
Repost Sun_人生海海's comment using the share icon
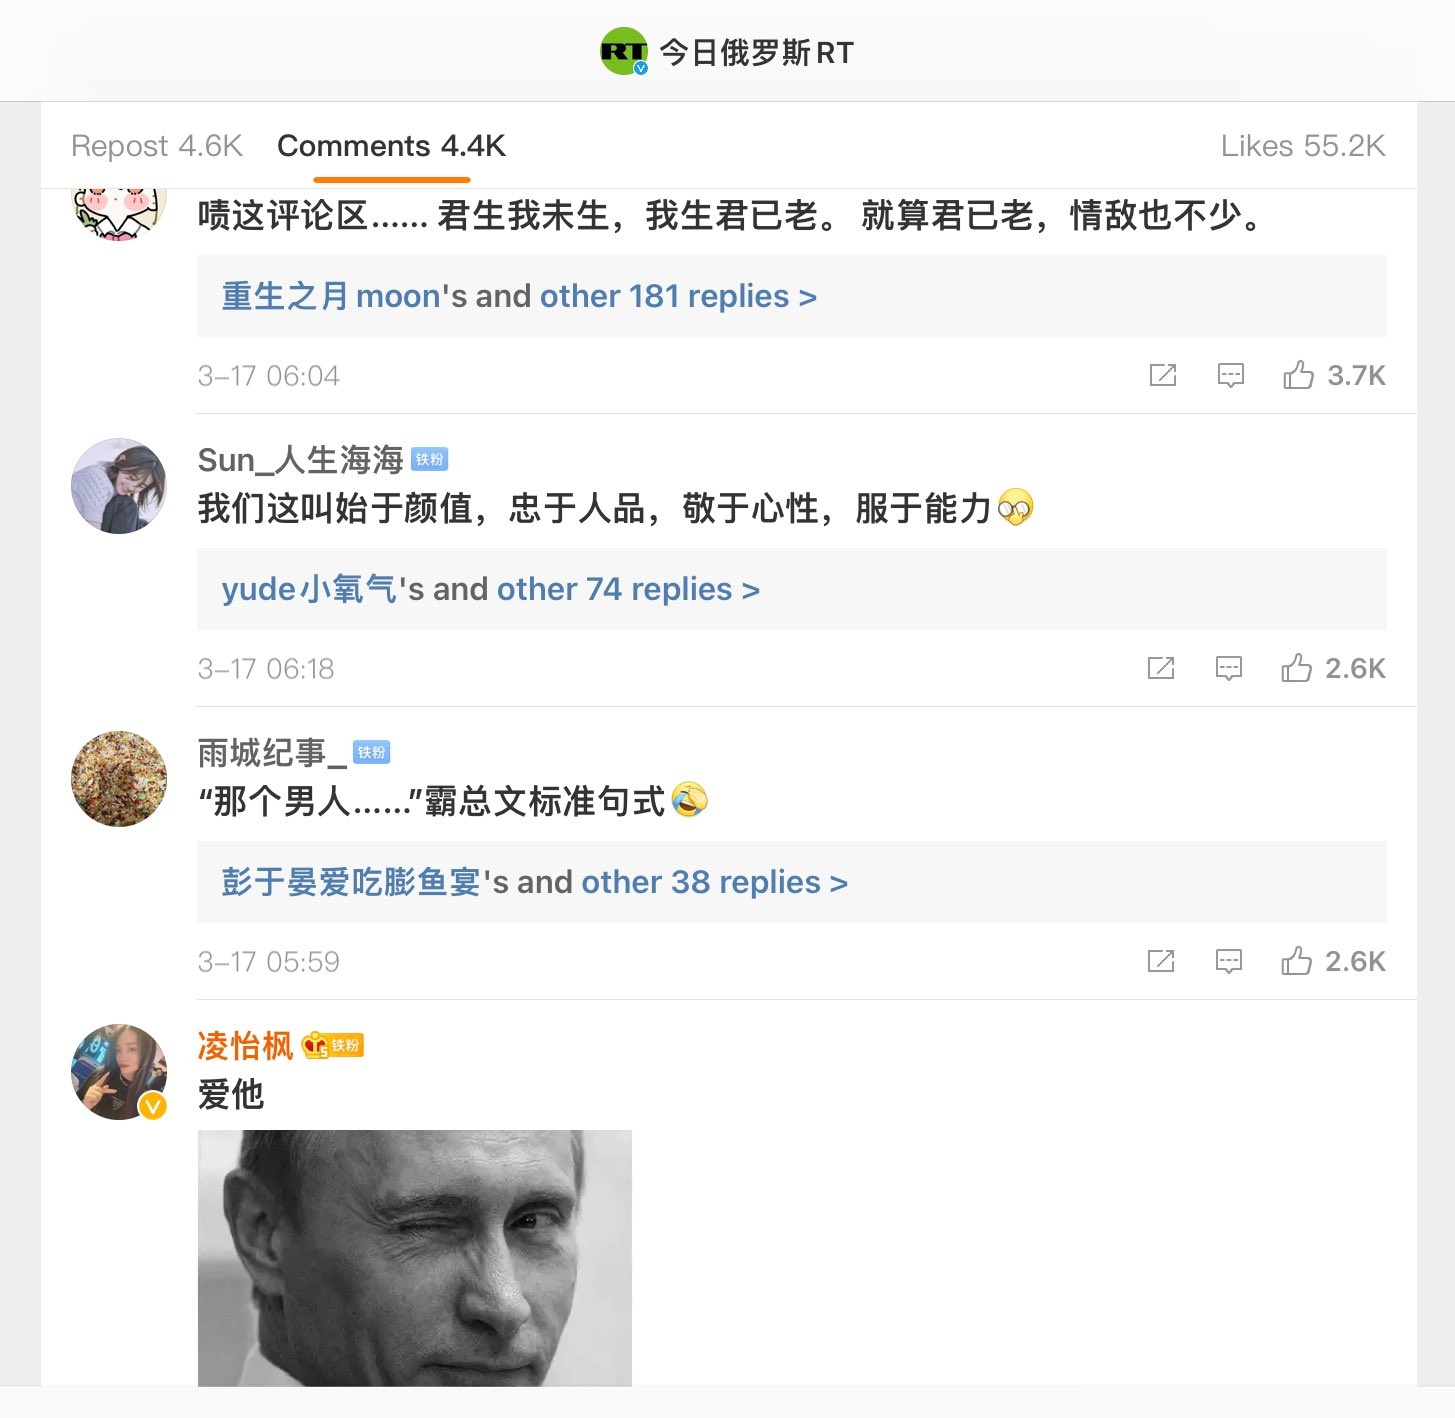(1161, 668)
